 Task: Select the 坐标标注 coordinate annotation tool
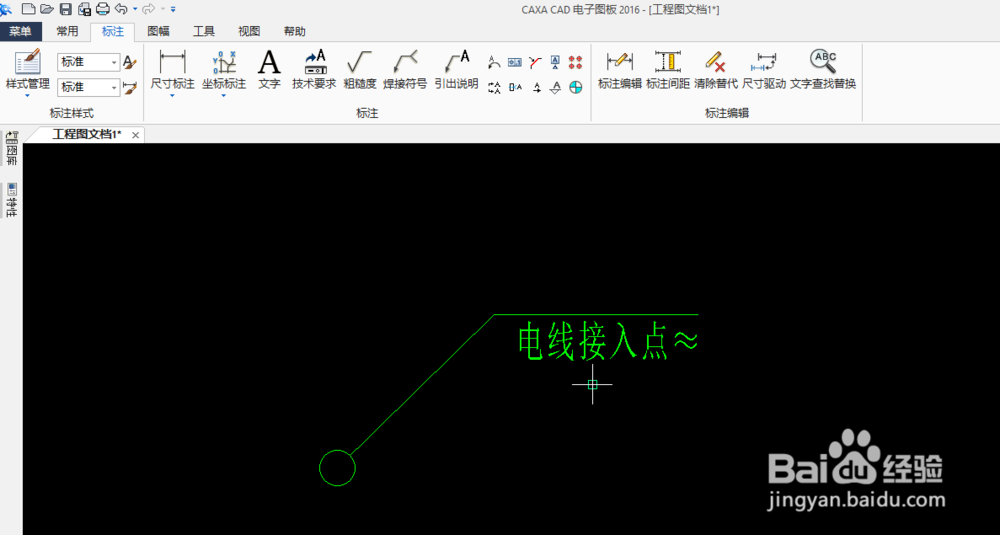pos(224,70)
